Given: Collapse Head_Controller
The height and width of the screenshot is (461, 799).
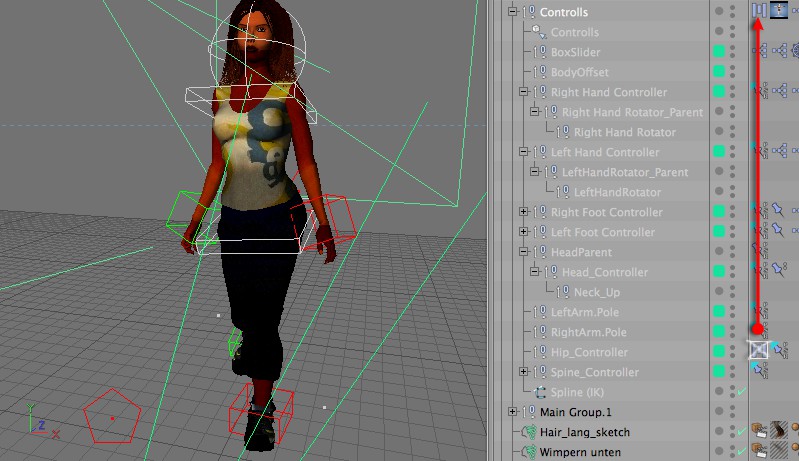Looking at the screenshot, I should coord(534,272).
